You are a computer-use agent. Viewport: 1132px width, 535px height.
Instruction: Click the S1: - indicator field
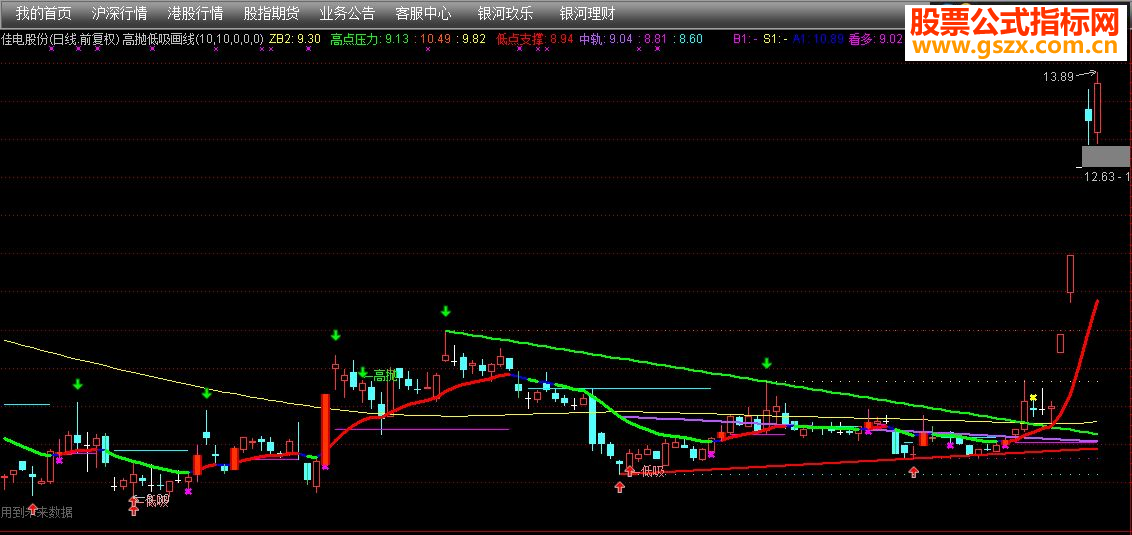(x=775, y=39)
